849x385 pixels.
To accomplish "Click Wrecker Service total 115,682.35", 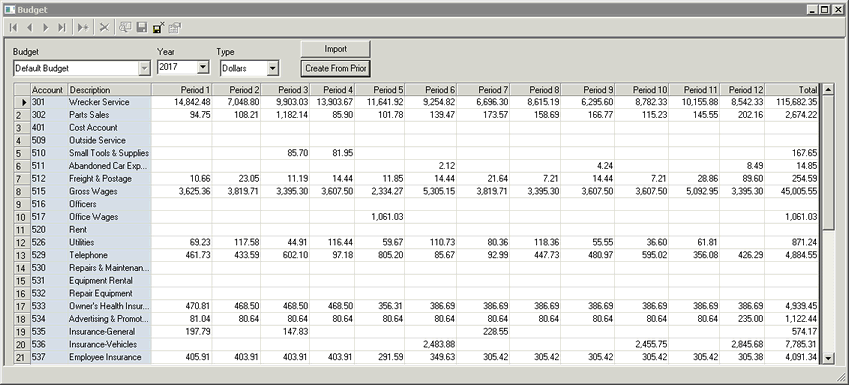I will tap(792, 102).
